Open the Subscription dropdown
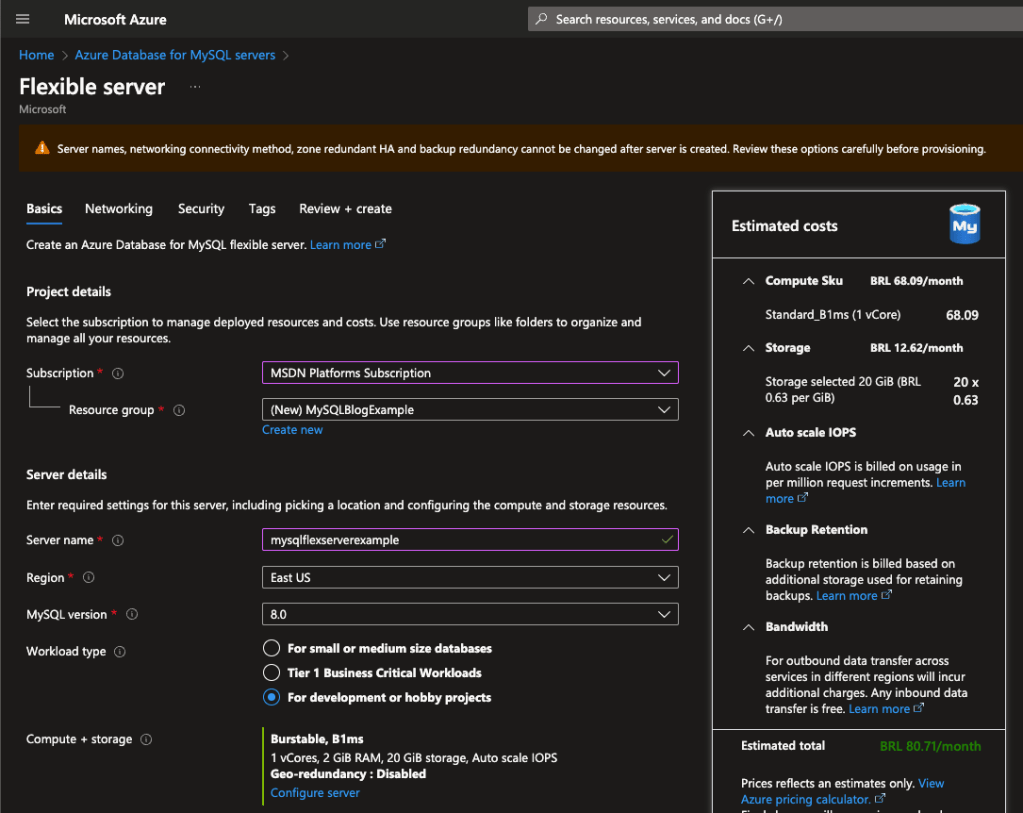 point(469,373)
